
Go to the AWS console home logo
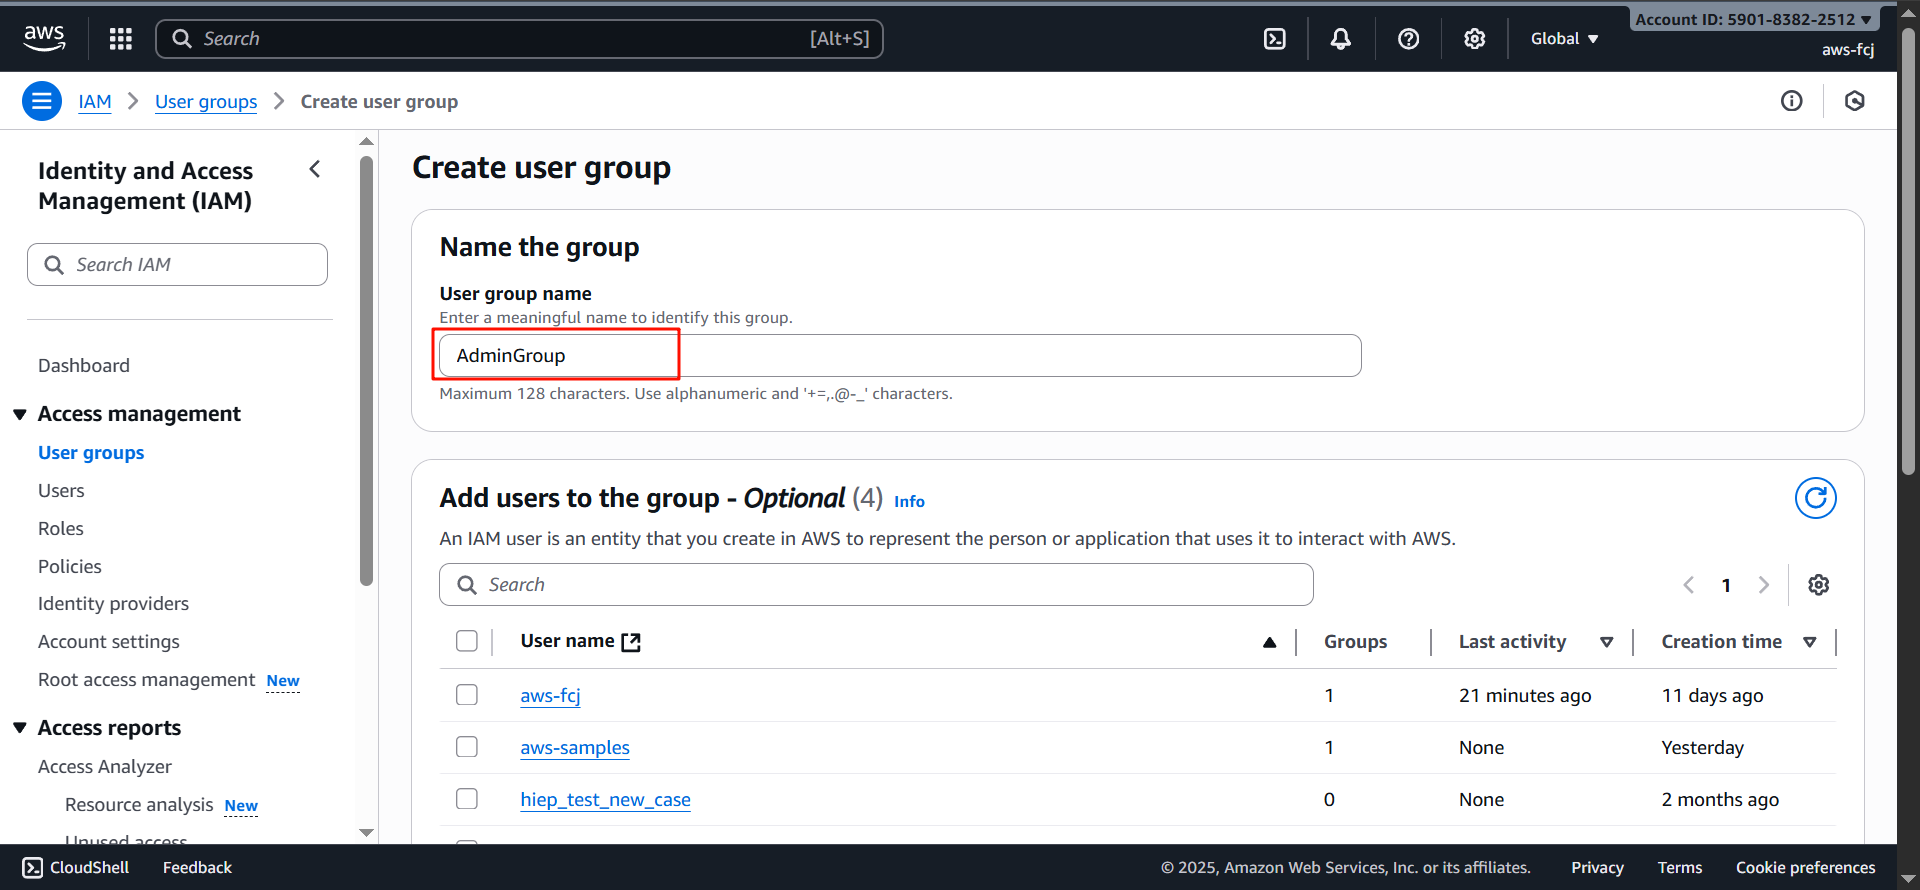point(44,38)
